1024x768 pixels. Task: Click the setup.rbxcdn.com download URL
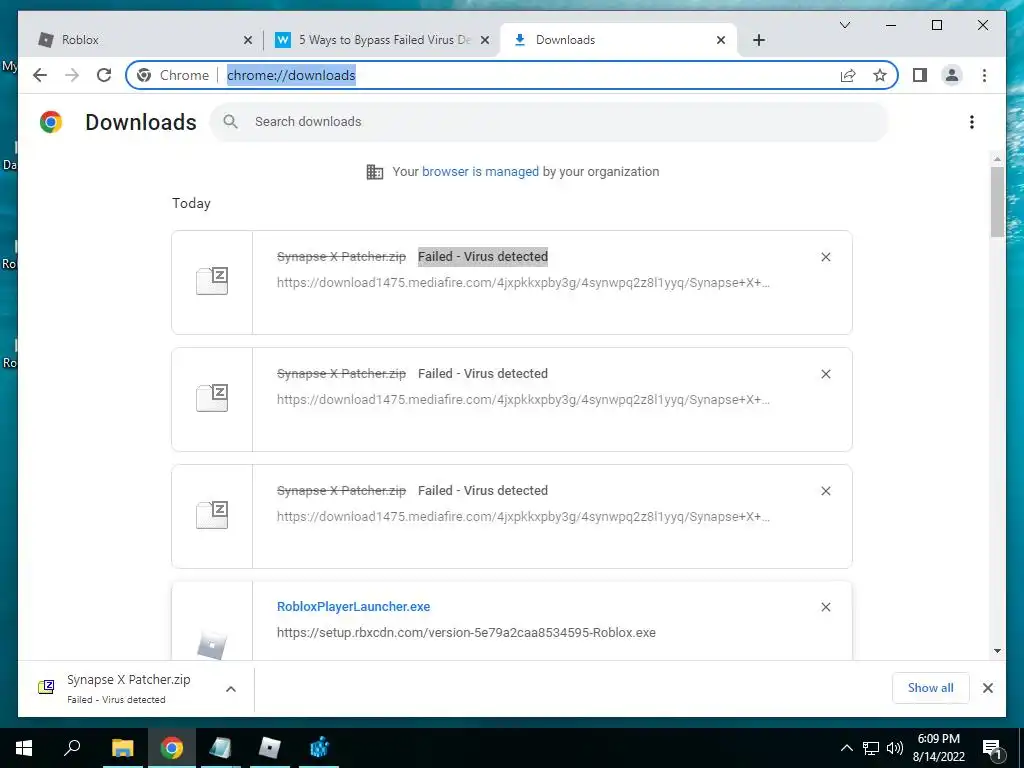[x=466, y=633]
